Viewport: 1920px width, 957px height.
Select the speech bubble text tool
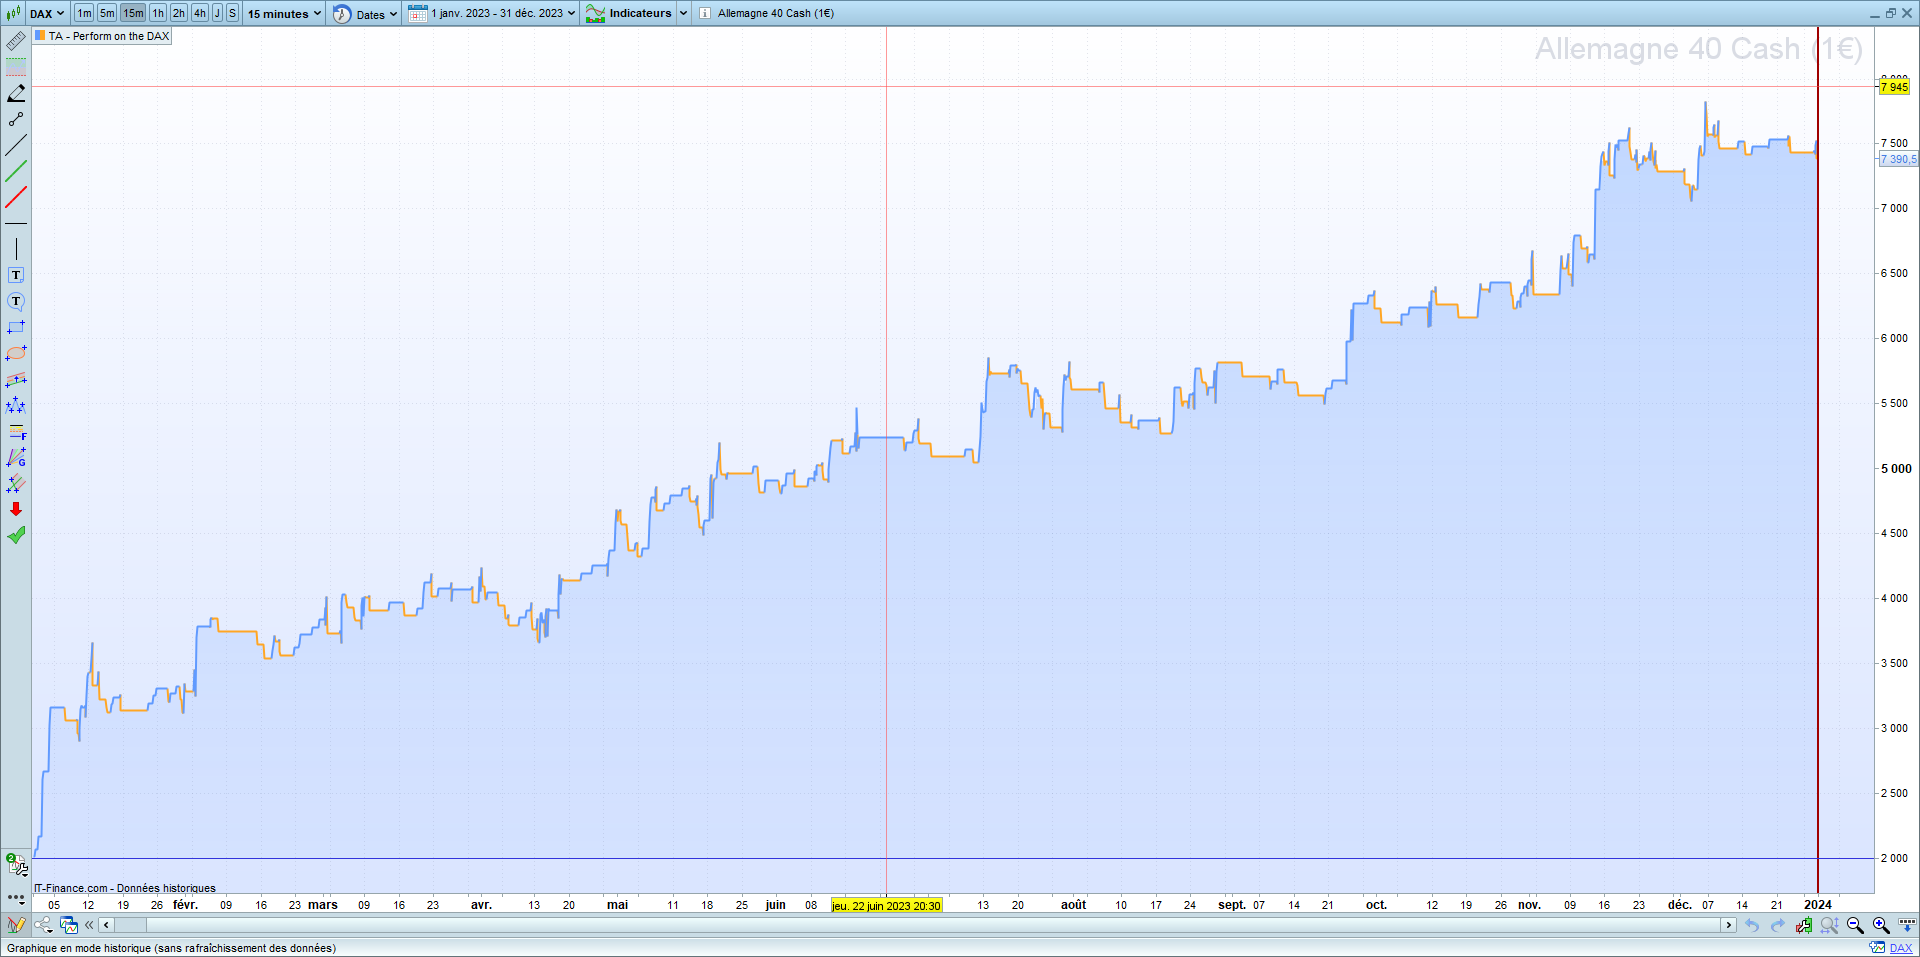(x=16, y=301)
